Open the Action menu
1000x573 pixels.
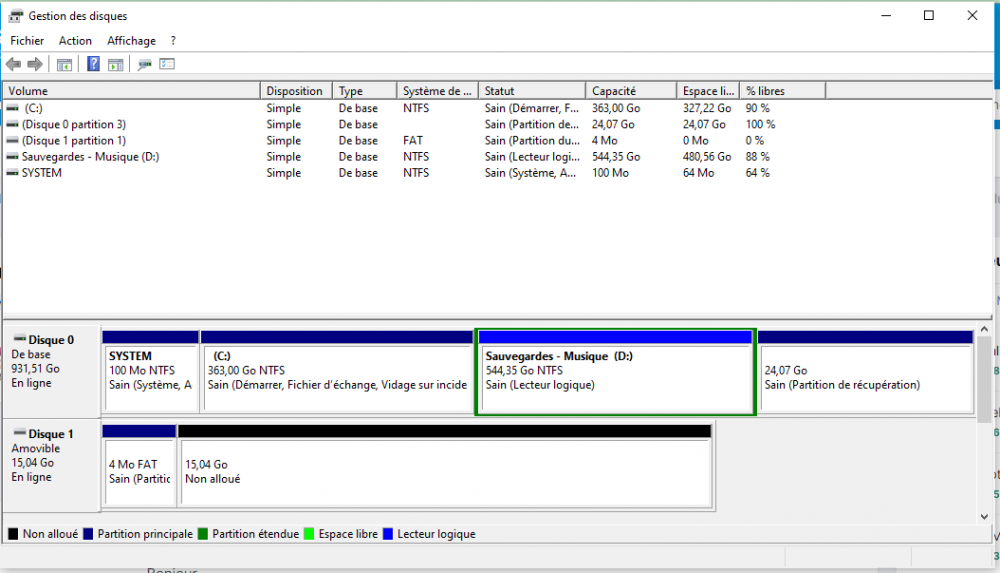click(x=75, y=41)
